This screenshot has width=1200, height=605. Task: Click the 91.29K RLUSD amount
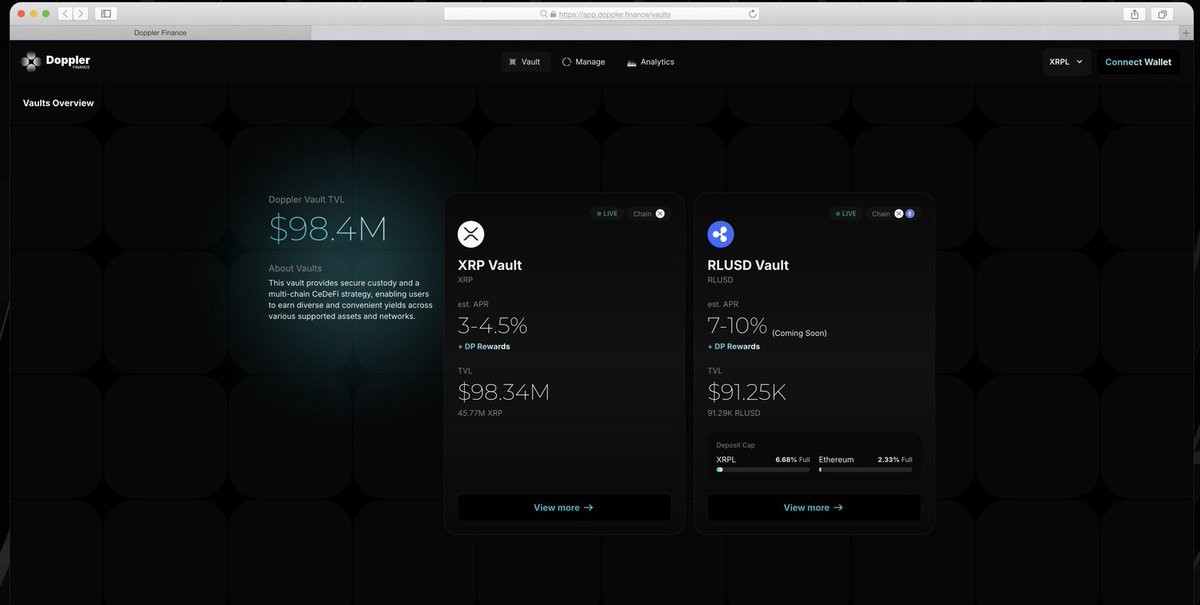(734, 413)
